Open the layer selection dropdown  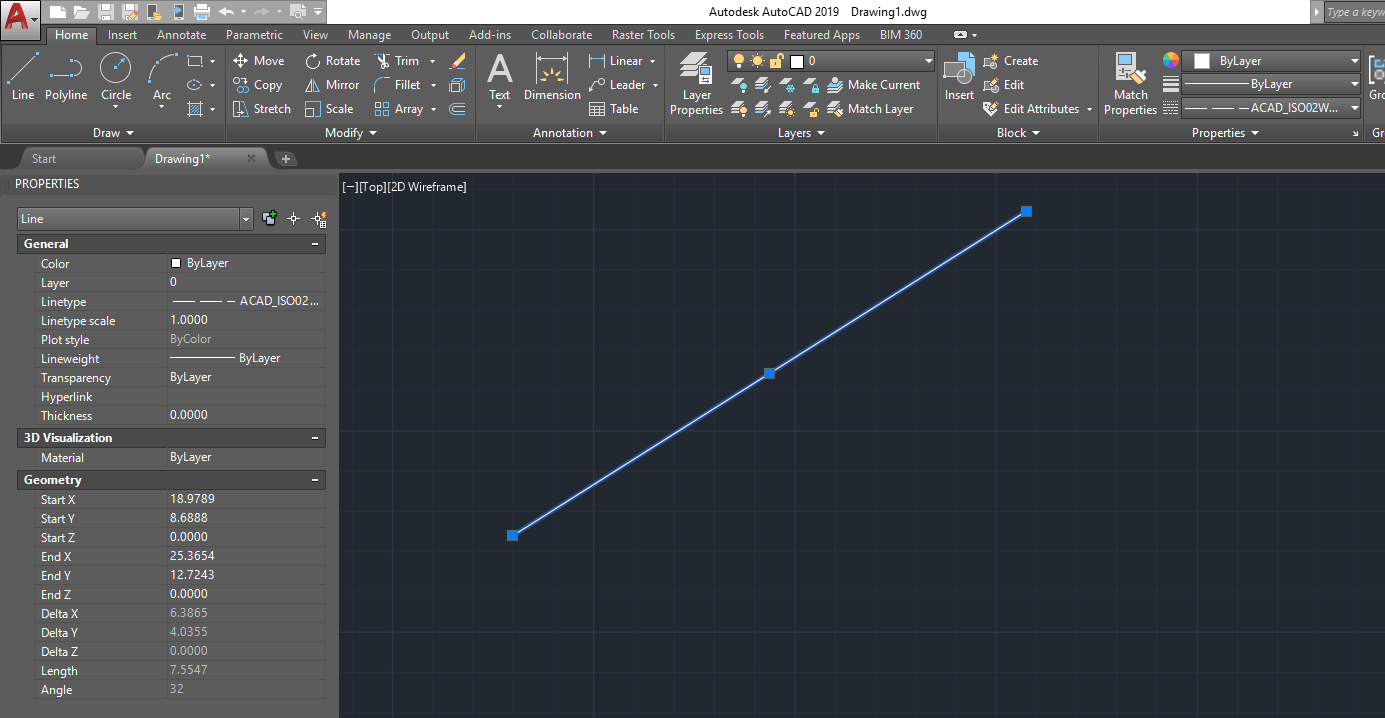tap(928, 60)
